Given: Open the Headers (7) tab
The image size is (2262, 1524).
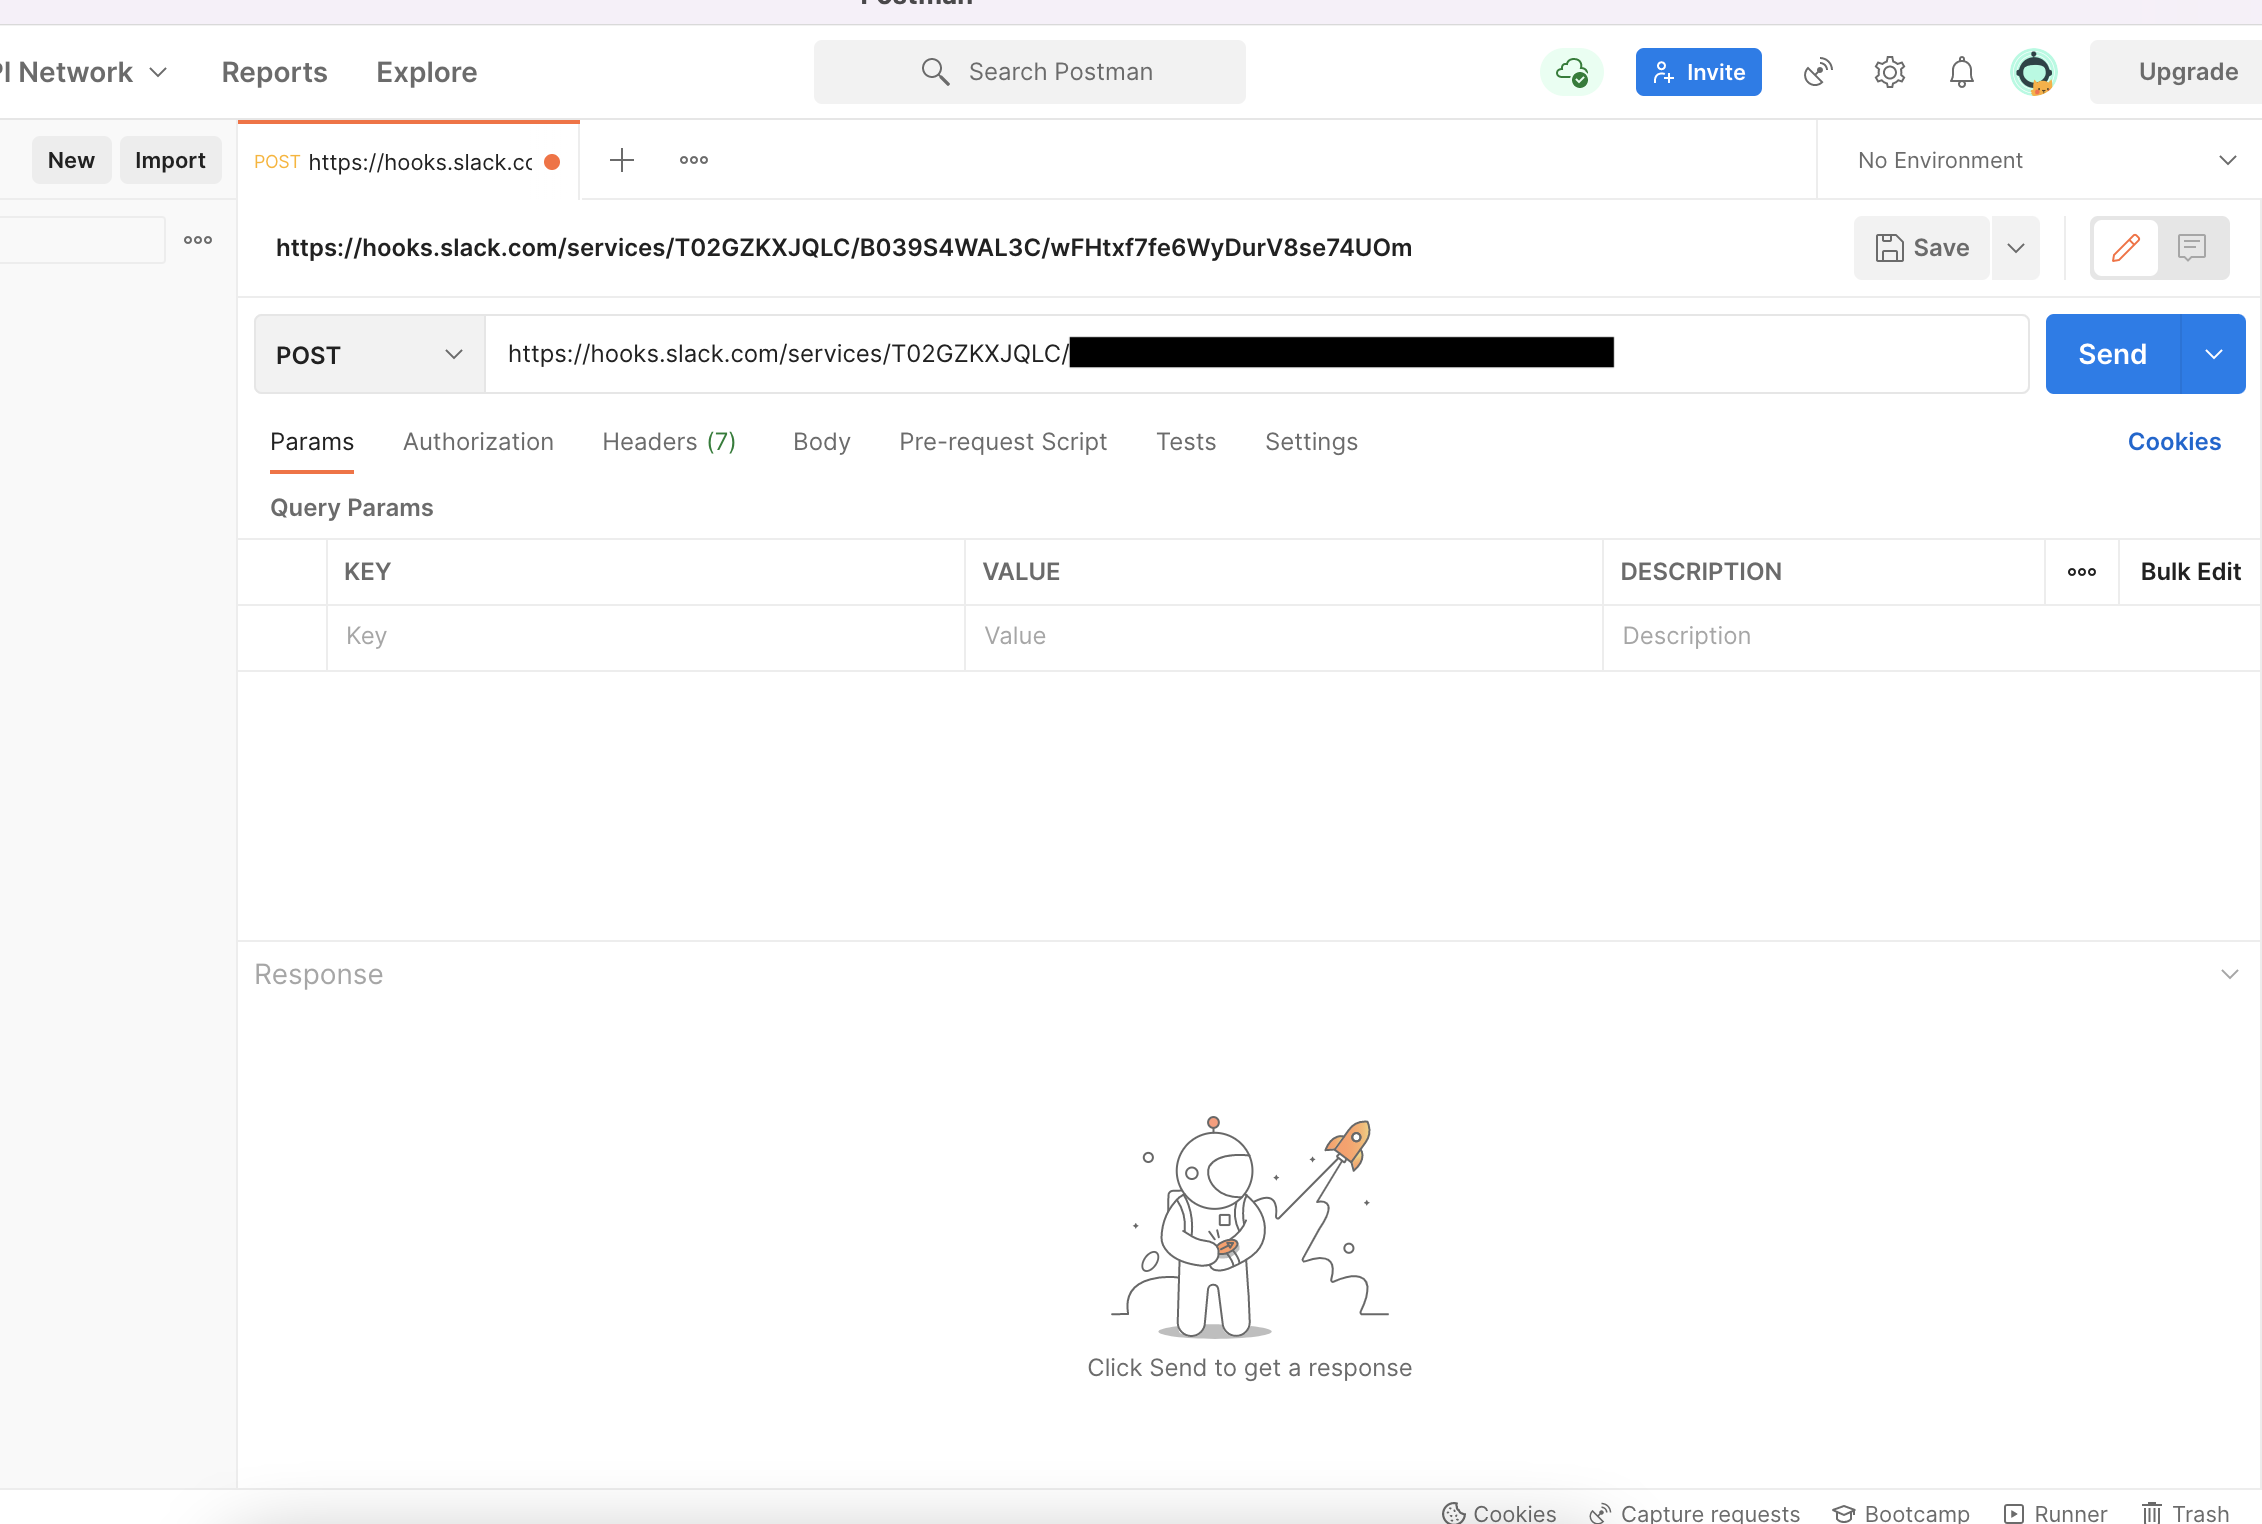Looking at the screenshot, I should pyautogui.click(x=669, y=442).
